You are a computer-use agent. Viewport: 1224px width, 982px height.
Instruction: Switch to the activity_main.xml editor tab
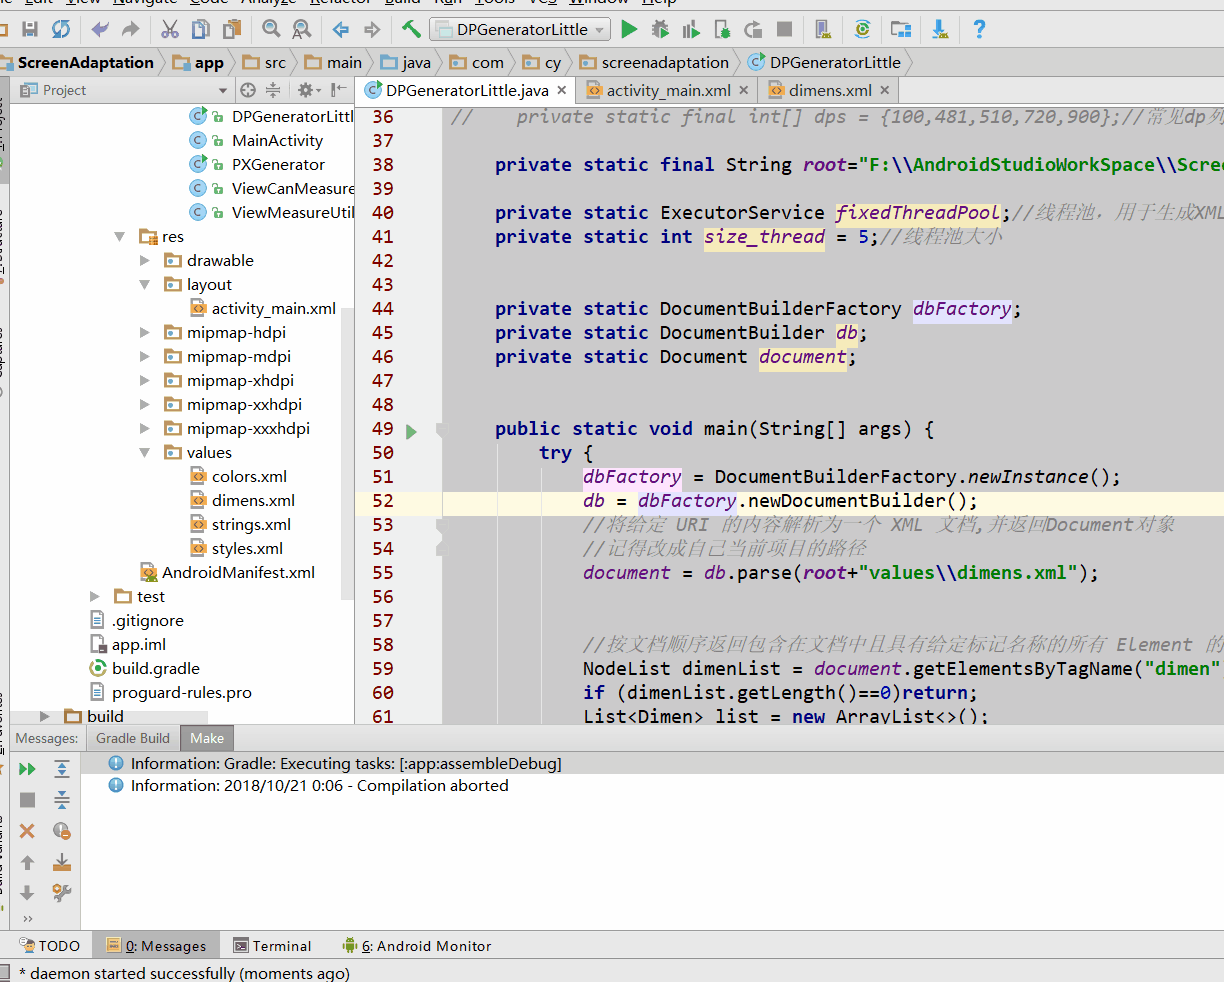tap(668, 90)
